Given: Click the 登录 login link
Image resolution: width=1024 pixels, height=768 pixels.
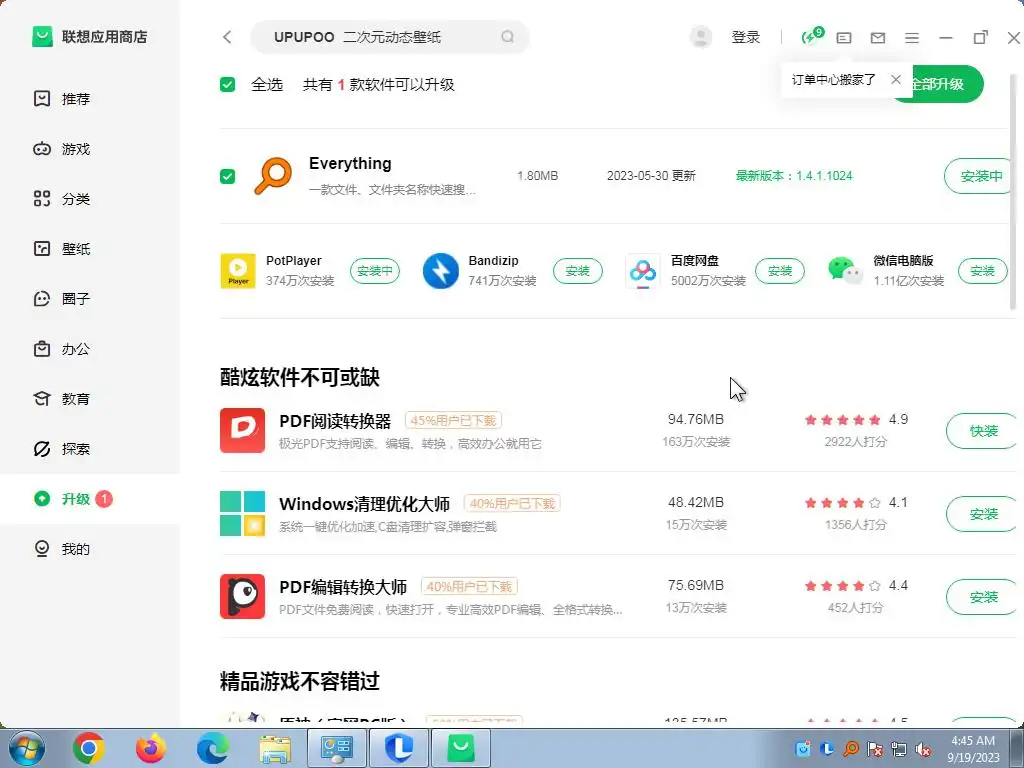Looking at the screenshot, I should pos(745,37).
